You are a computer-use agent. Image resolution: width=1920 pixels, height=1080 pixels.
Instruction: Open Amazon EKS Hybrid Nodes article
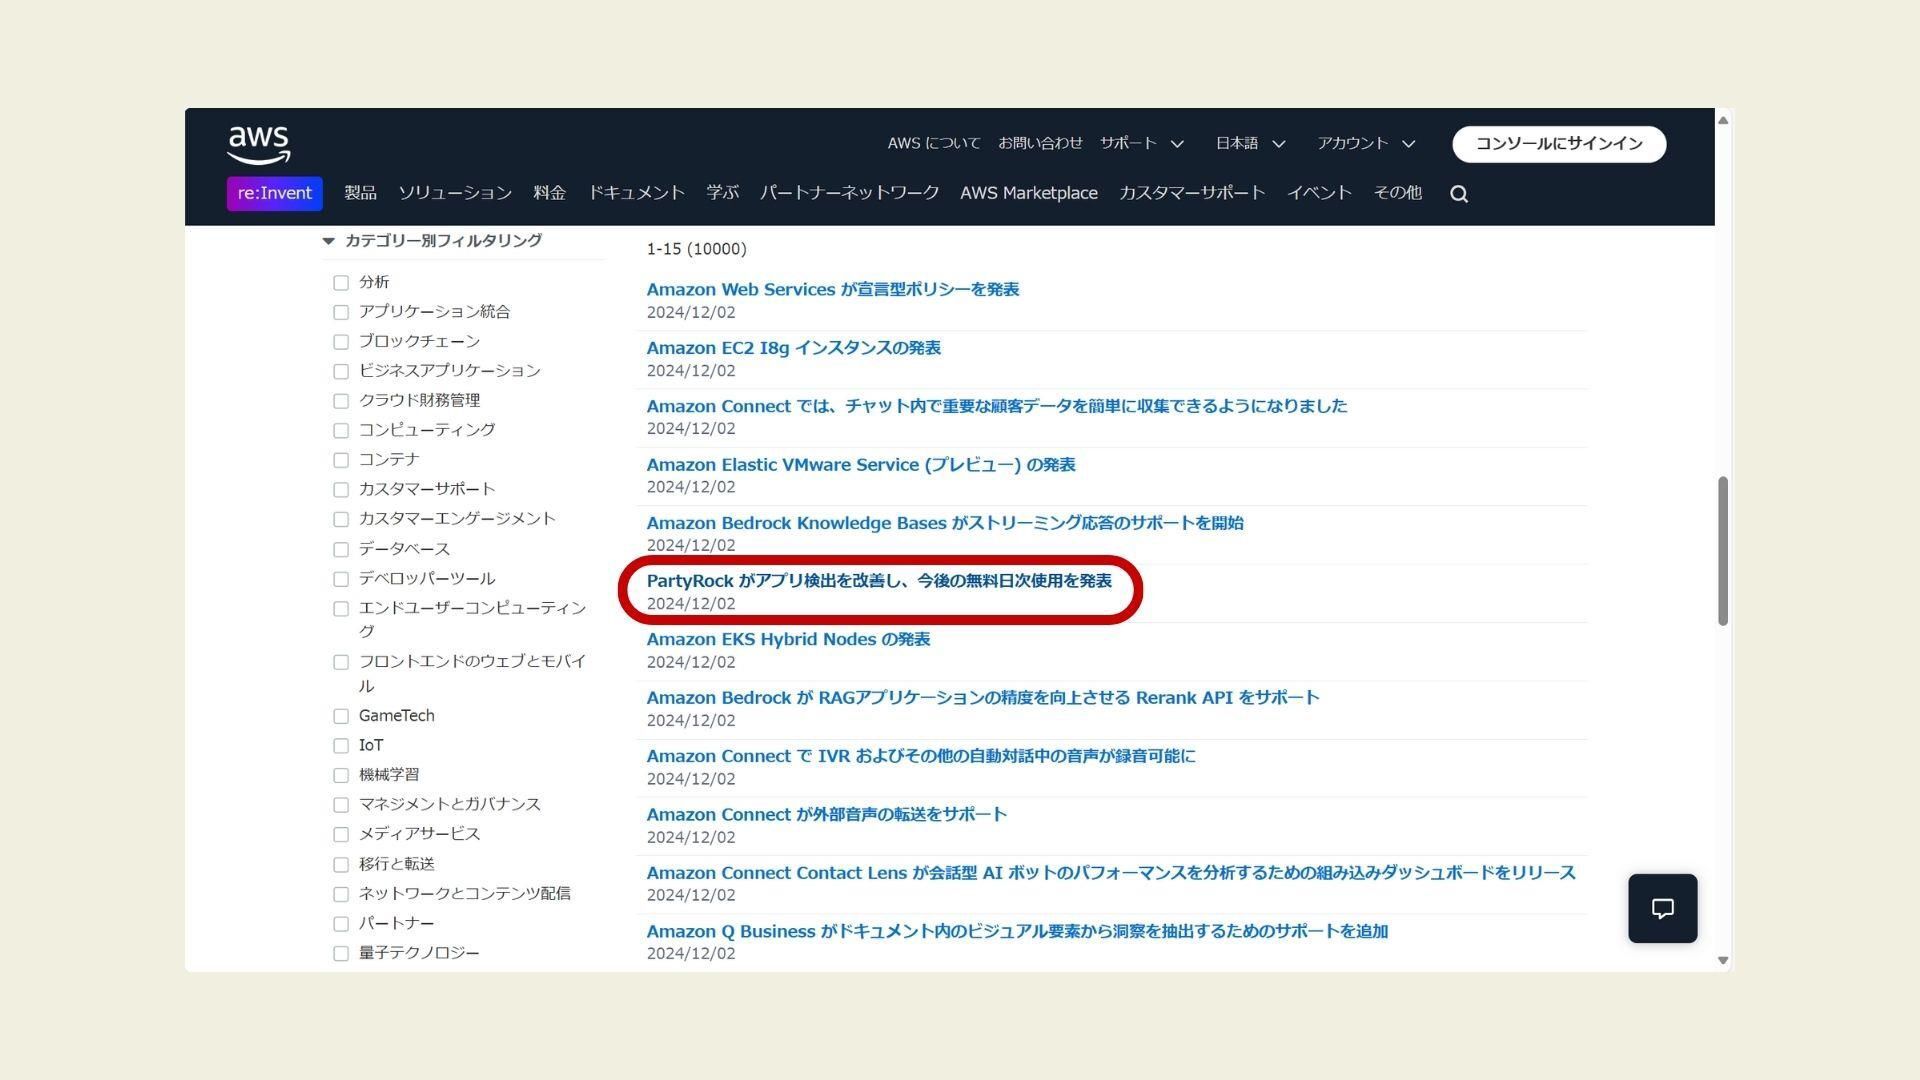(x=788, y=640)
